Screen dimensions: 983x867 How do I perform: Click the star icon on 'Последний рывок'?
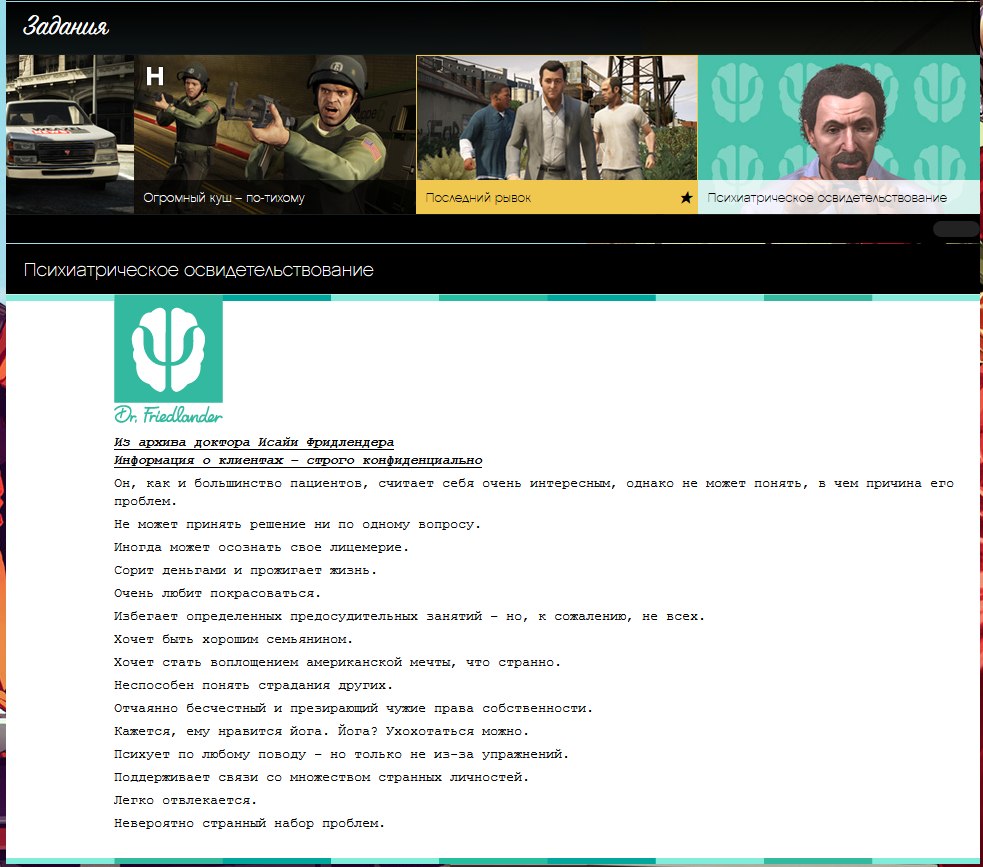[686, 198]
